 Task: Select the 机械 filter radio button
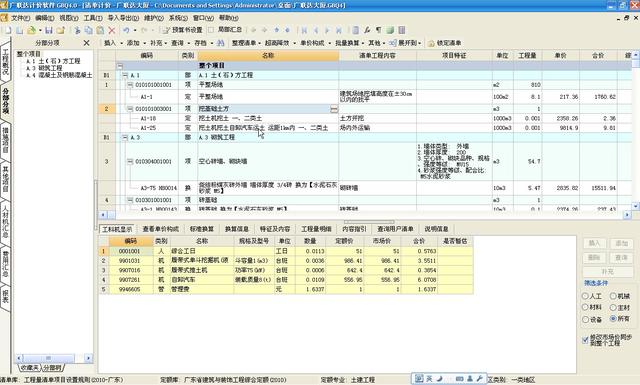point(613,296)
